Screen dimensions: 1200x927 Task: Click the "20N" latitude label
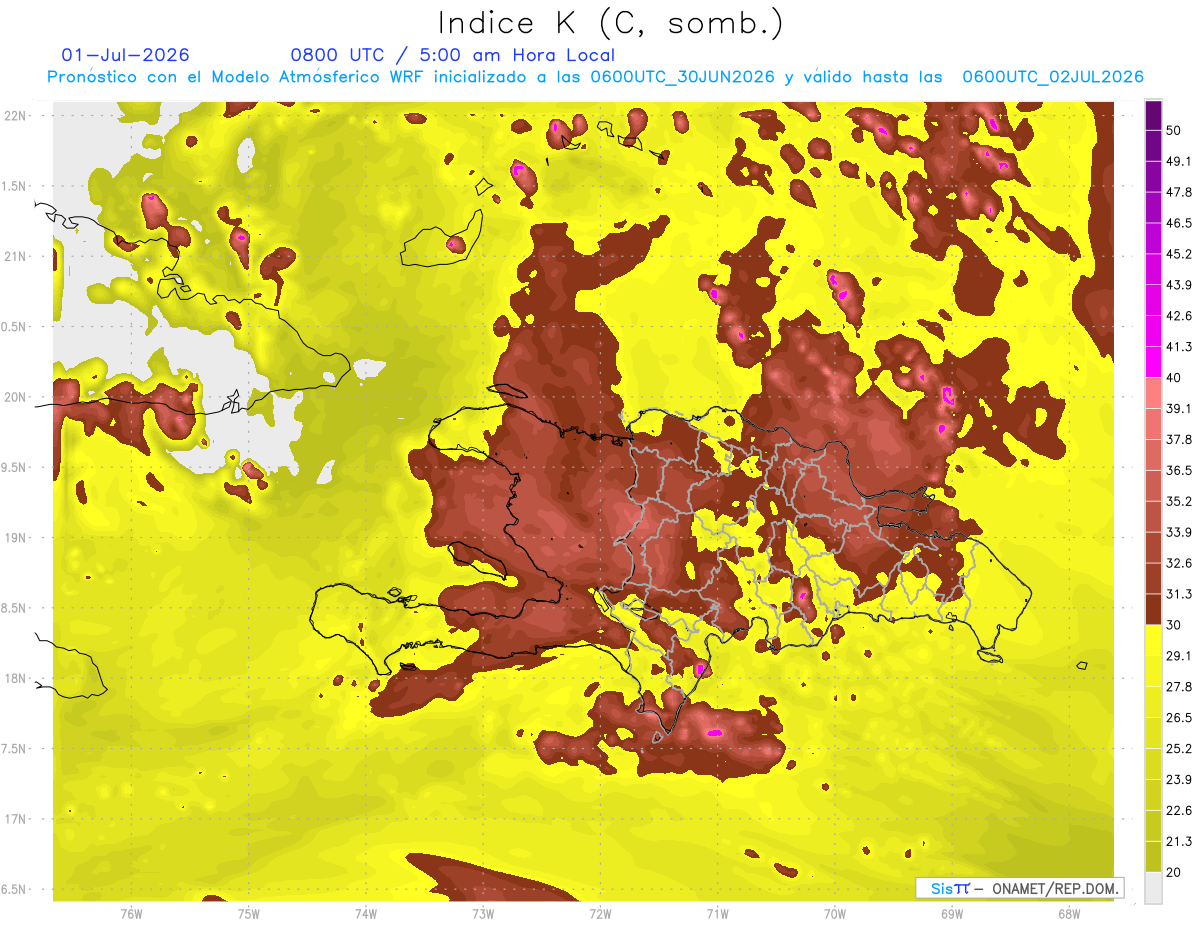[16, 397]
